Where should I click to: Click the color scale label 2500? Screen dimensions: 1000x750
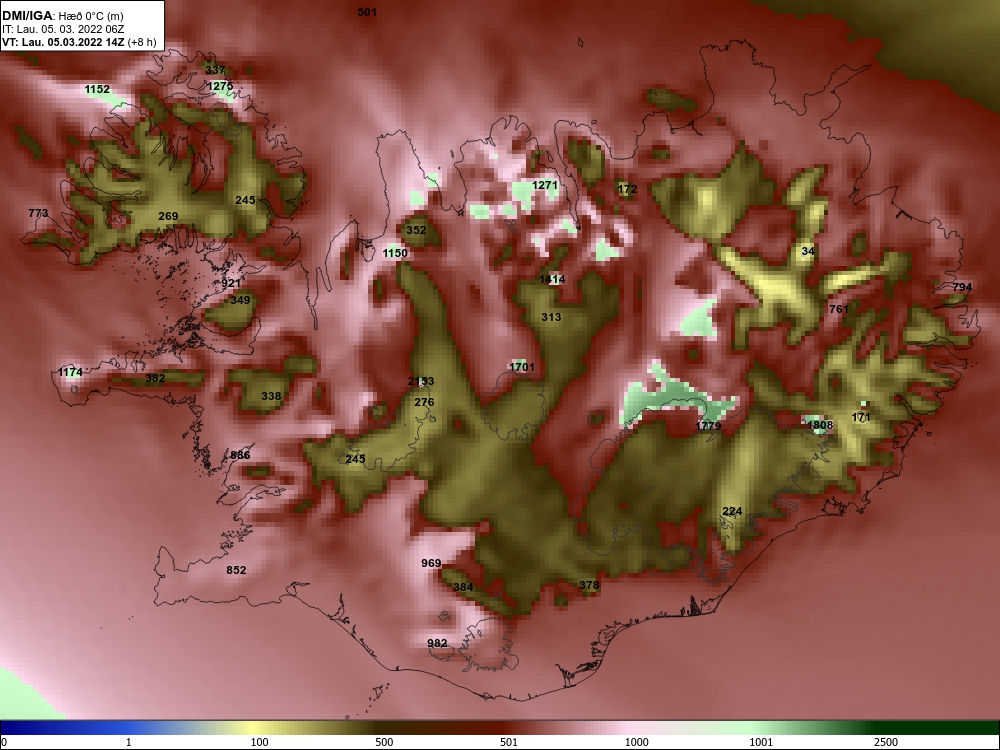point(886,742)
